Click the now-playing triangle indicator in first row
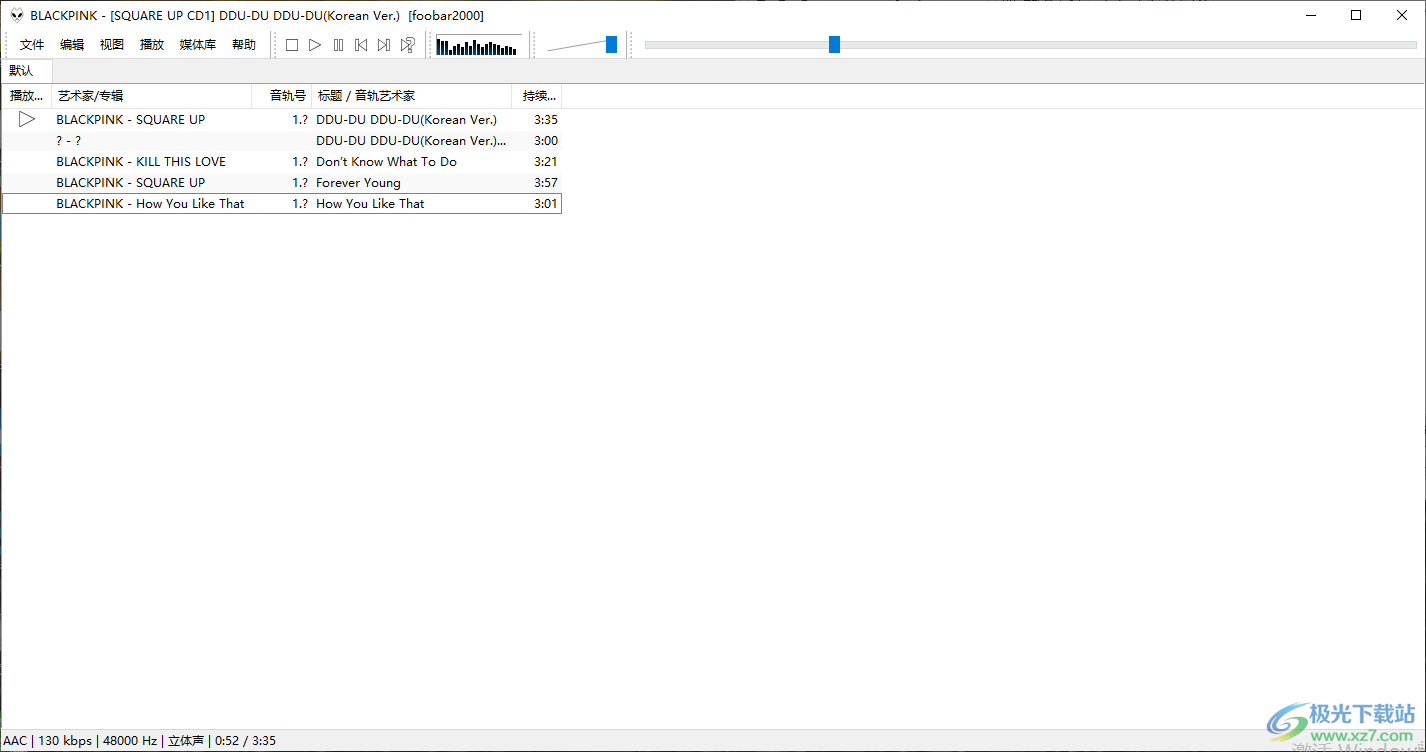The height and width of the screenshot is (752, 1426). click(x=27, y=119)
